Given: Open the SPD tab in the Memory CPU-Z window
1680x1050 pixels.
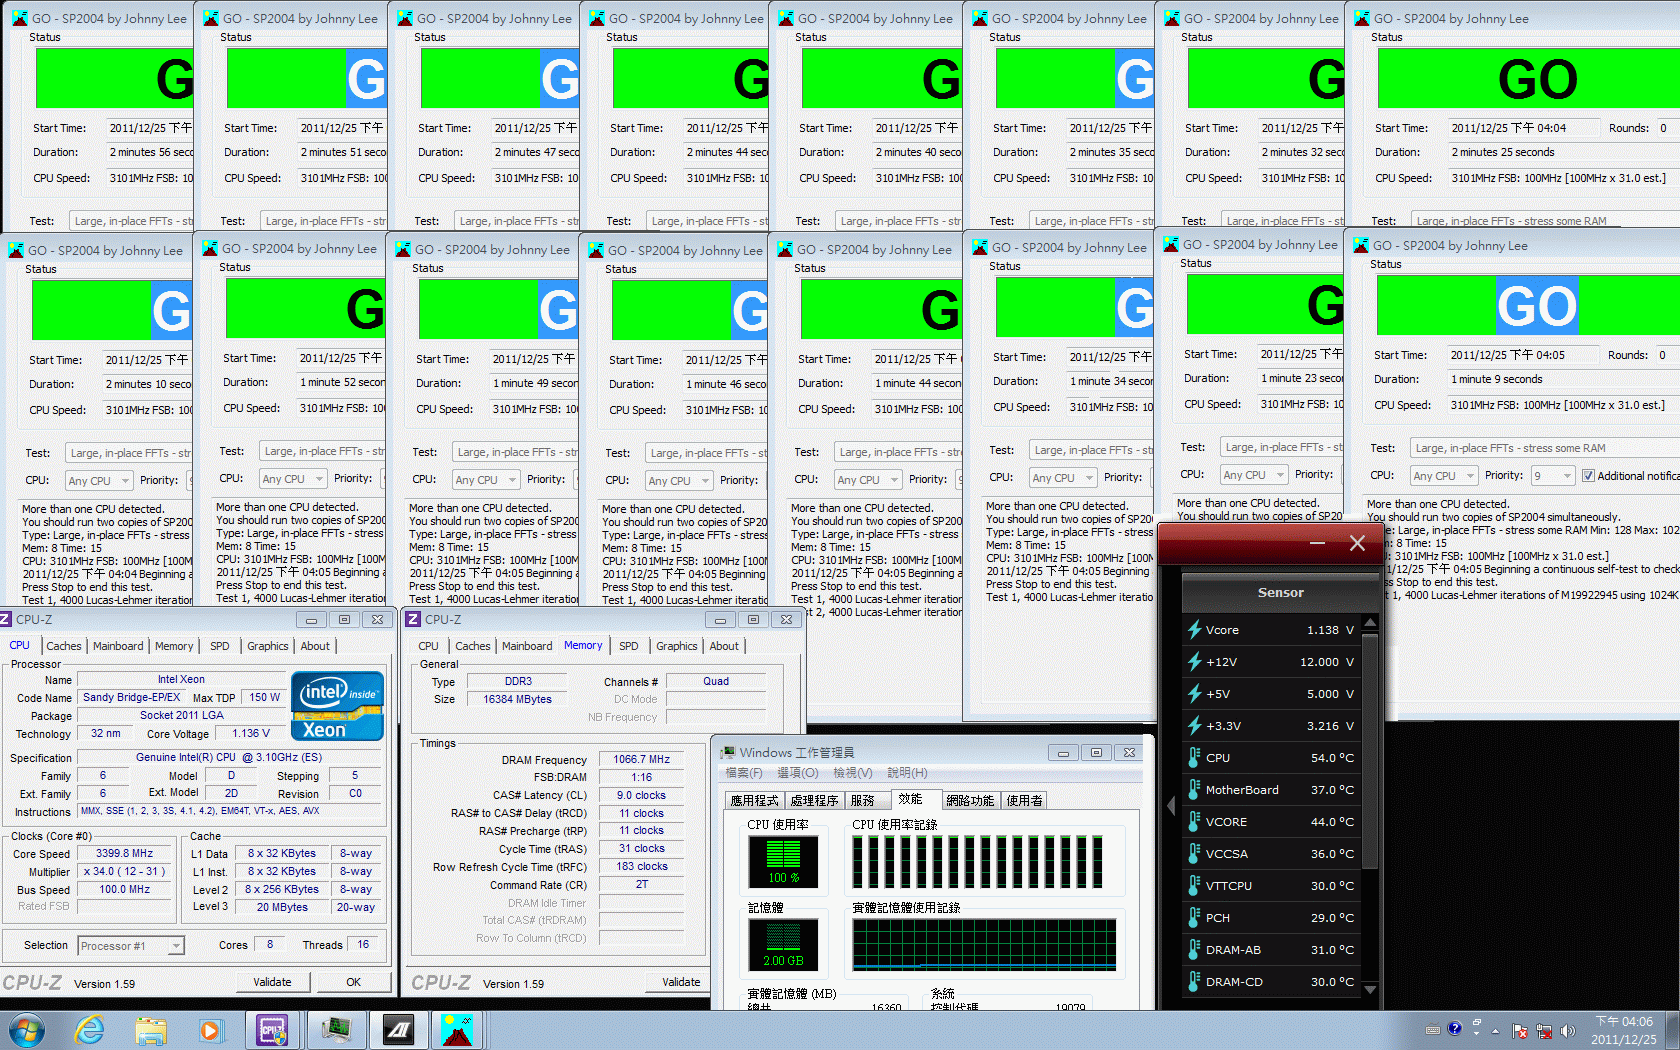Looking at the screenshot, I should click(x=629, y=646).
